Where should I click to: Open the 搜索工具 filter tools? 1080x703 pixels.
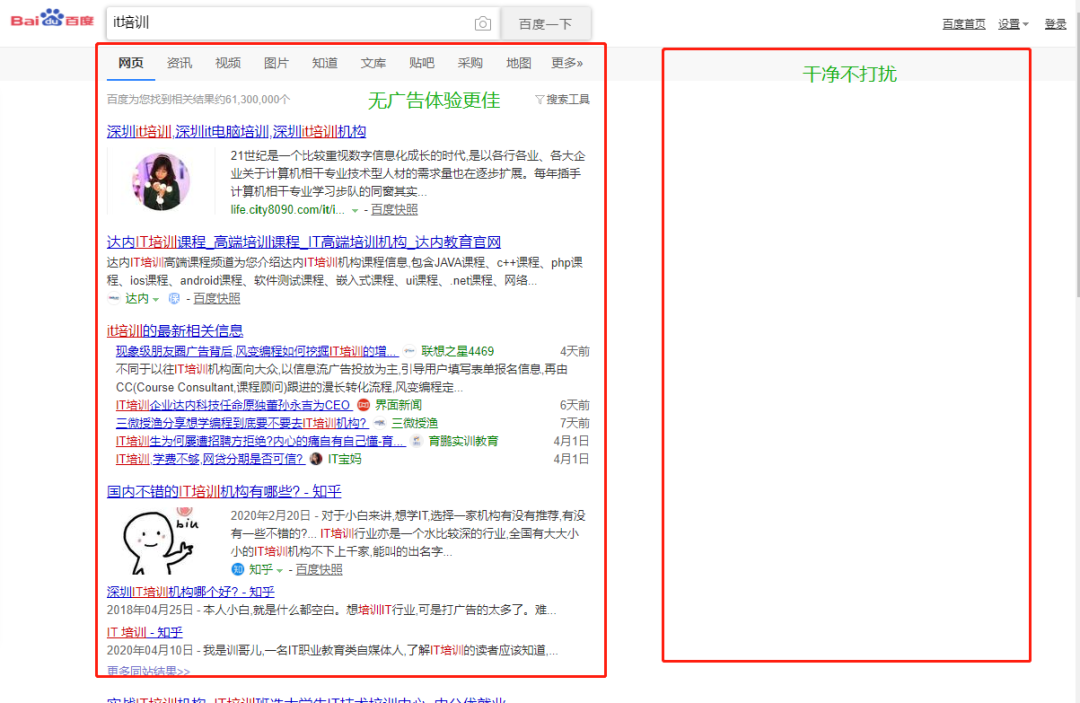[x=562, y=100]
